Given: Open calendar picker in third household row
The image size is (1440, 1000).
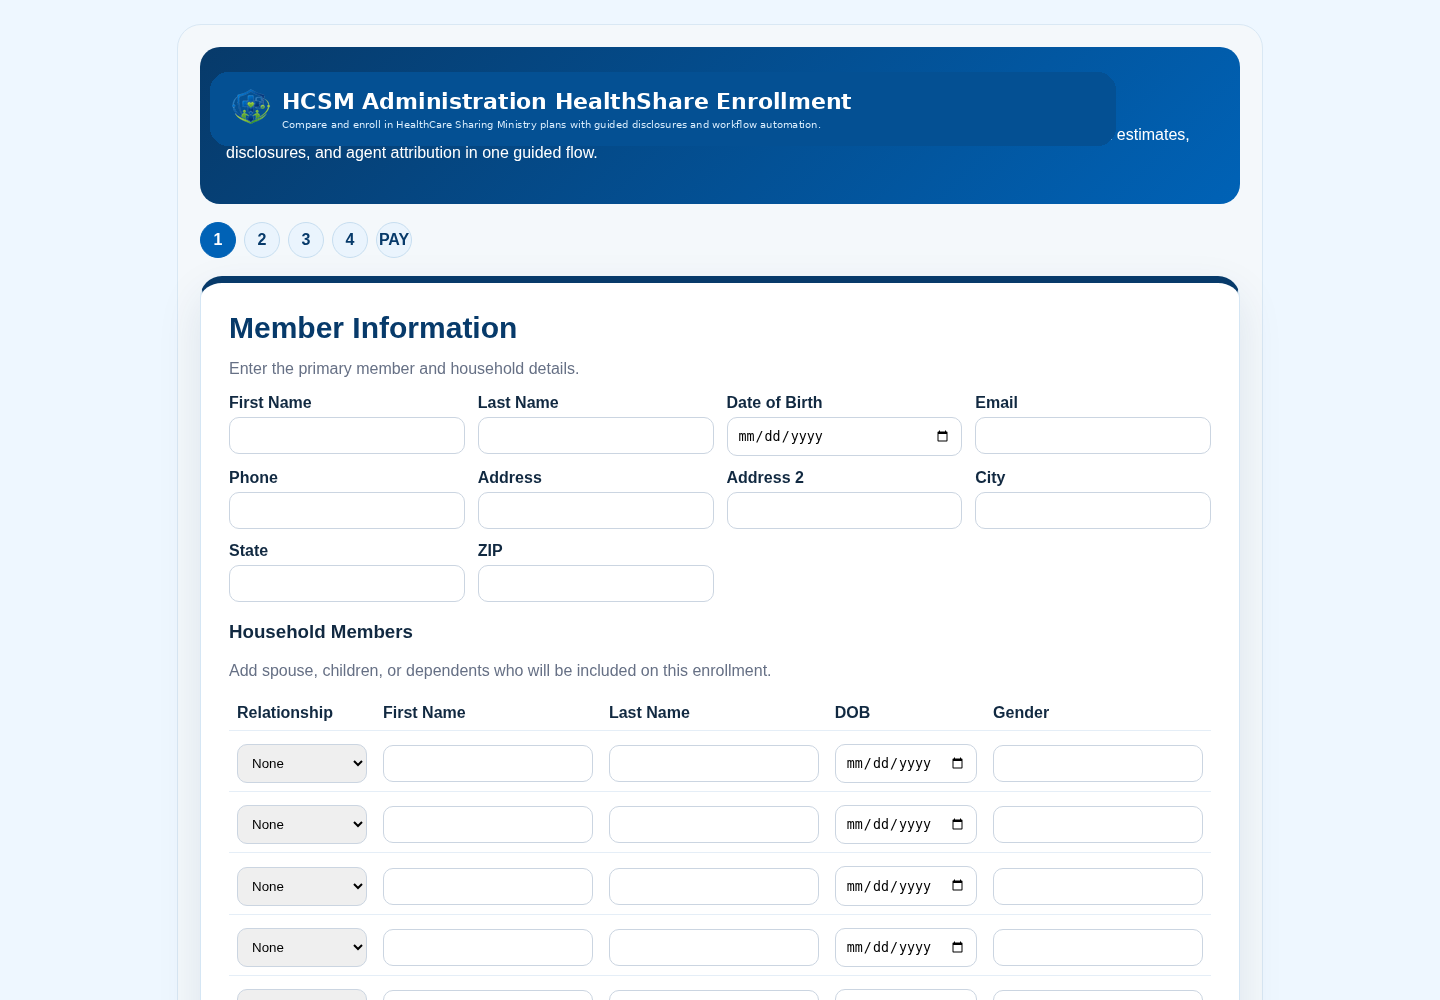Looking at the screenshot, I should pos(957,886).
